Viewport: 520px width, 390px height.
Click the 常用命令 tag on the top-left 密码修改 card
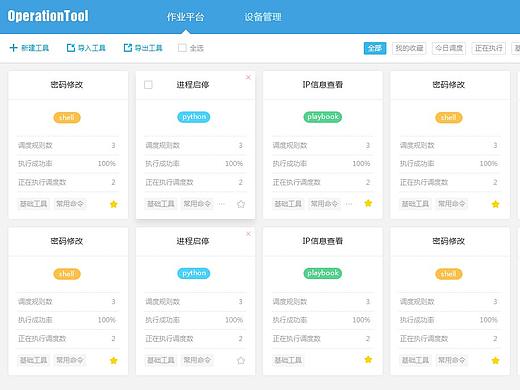70,204
